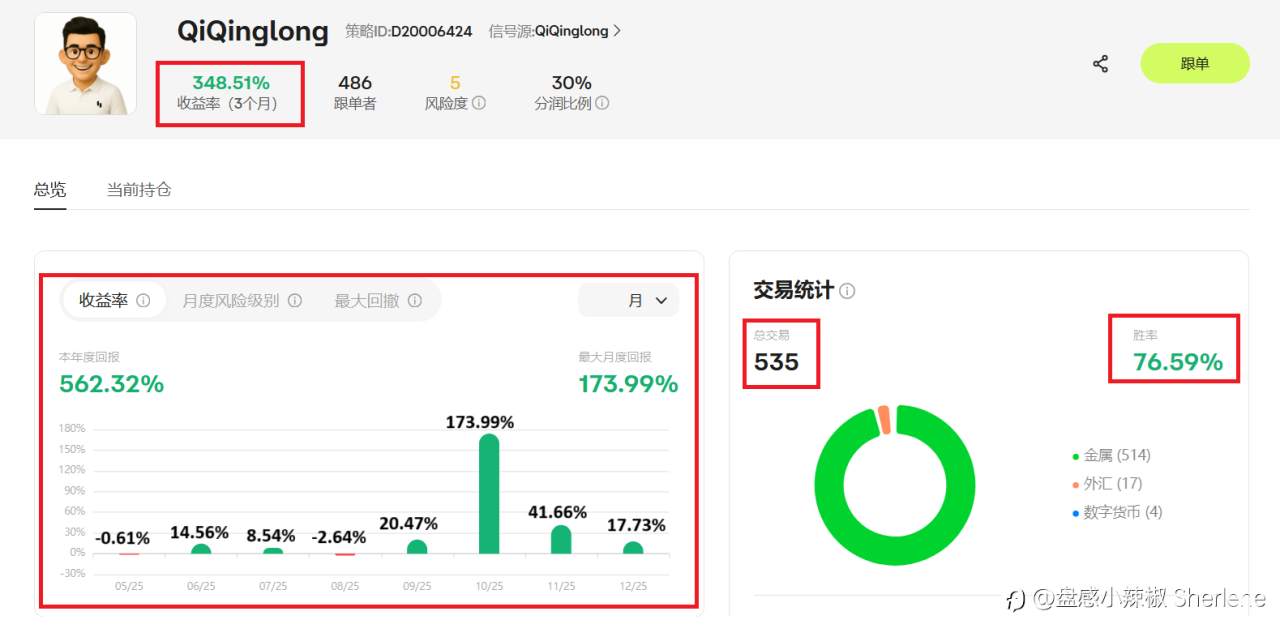
Task: Click the 05/25 axis label
Action: click(129, 585)
